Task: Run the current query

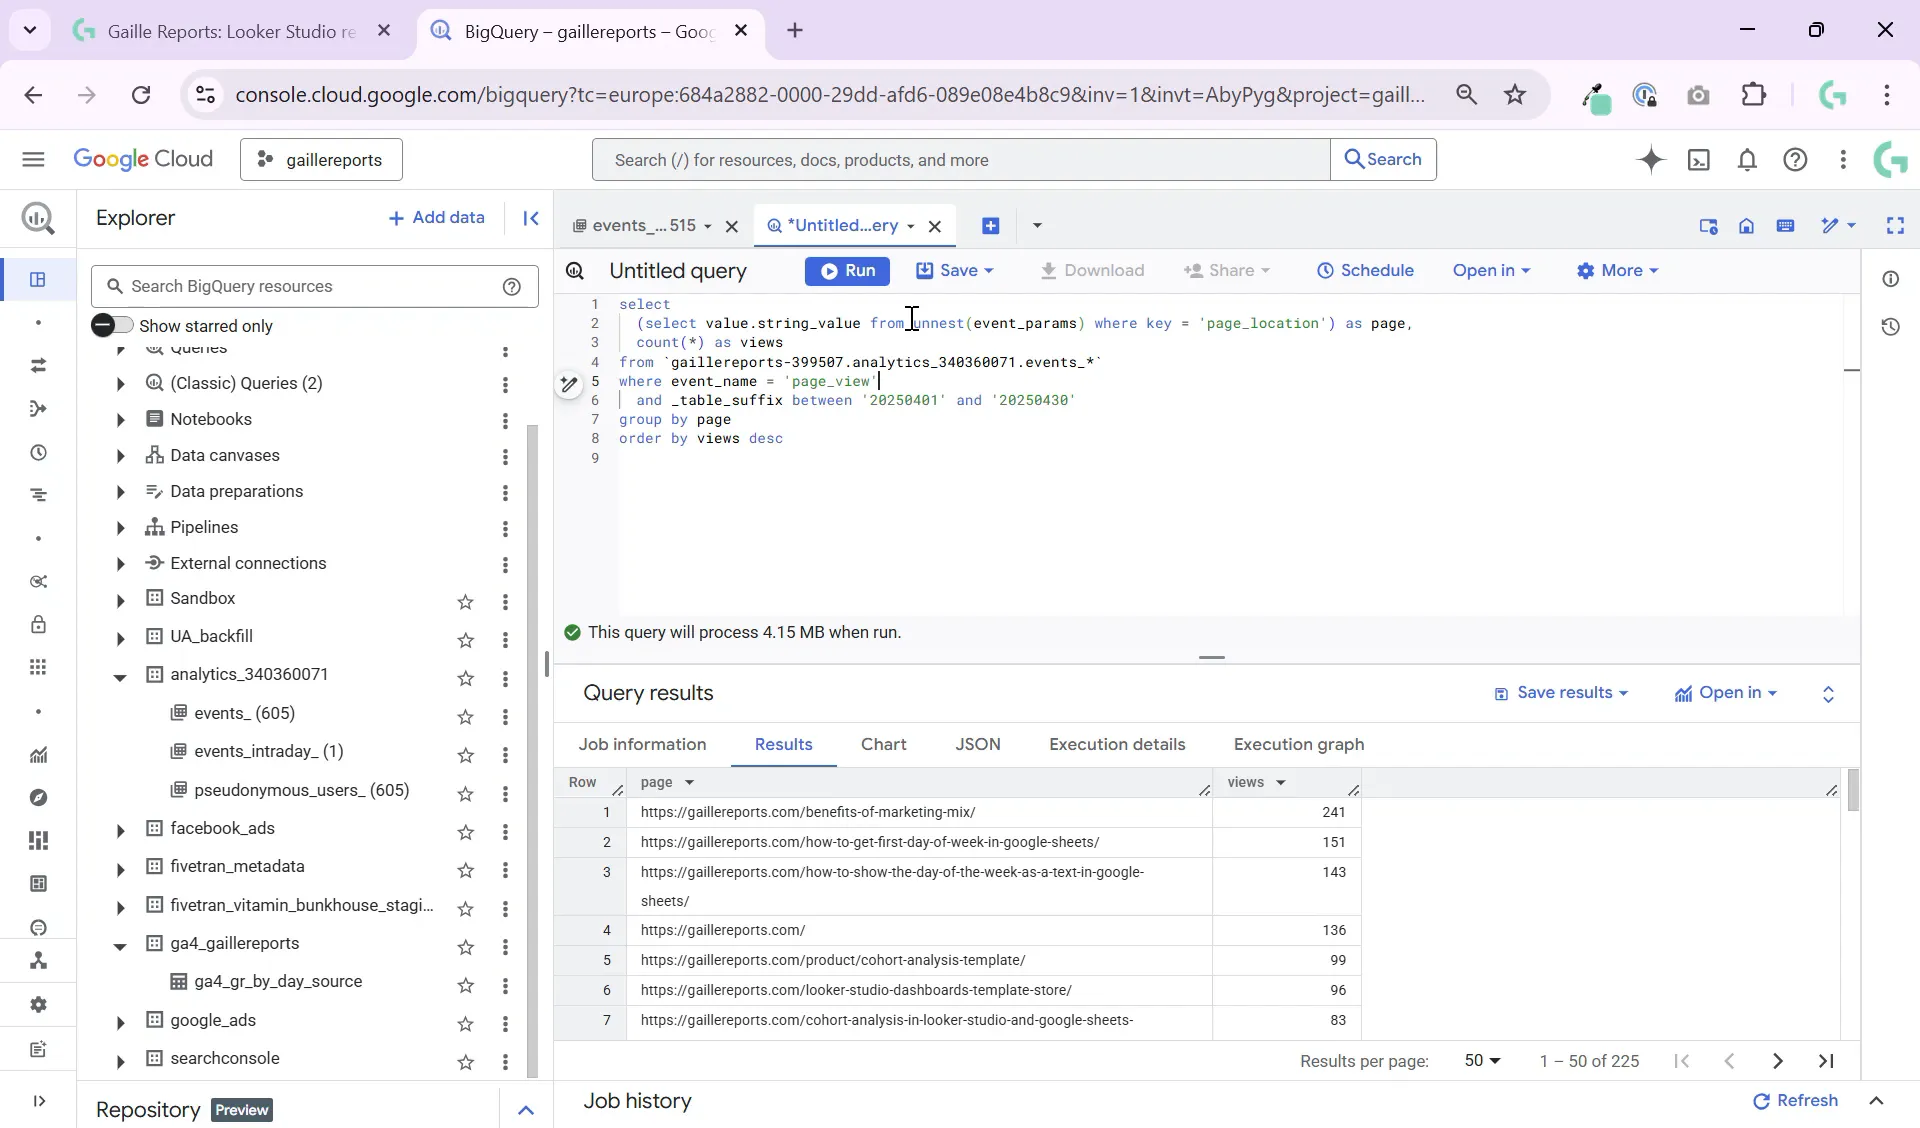Action: (x=847, y=271)
